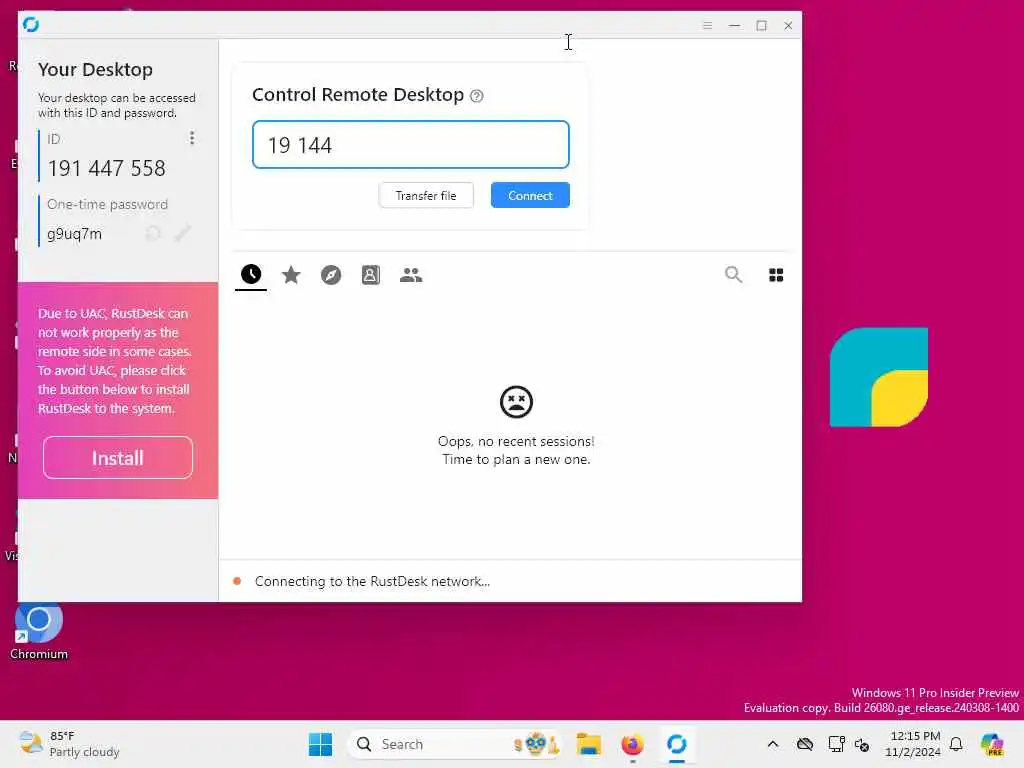
Task: Open the Address book tab
Action: (x=371, y=275)
